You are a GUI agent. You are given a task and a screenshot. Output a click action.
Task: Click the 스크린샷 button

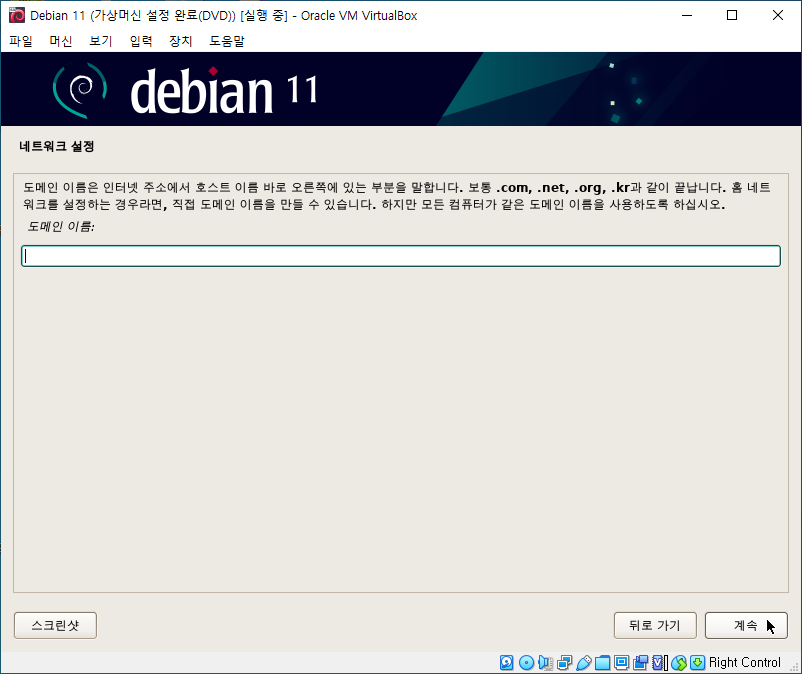tap(55, 625)
